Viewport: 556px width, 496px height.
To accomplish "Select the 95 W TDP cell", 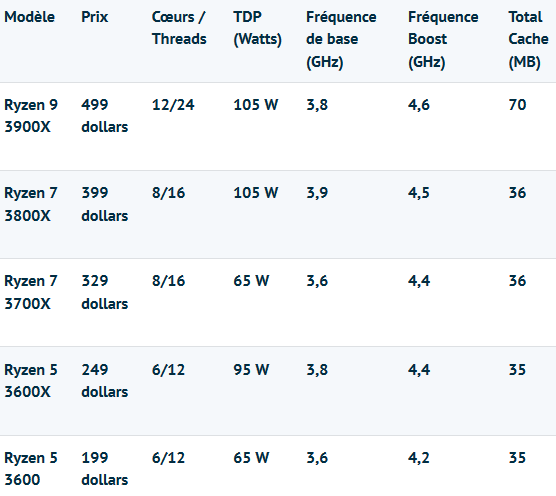I will tap(251, 370).
